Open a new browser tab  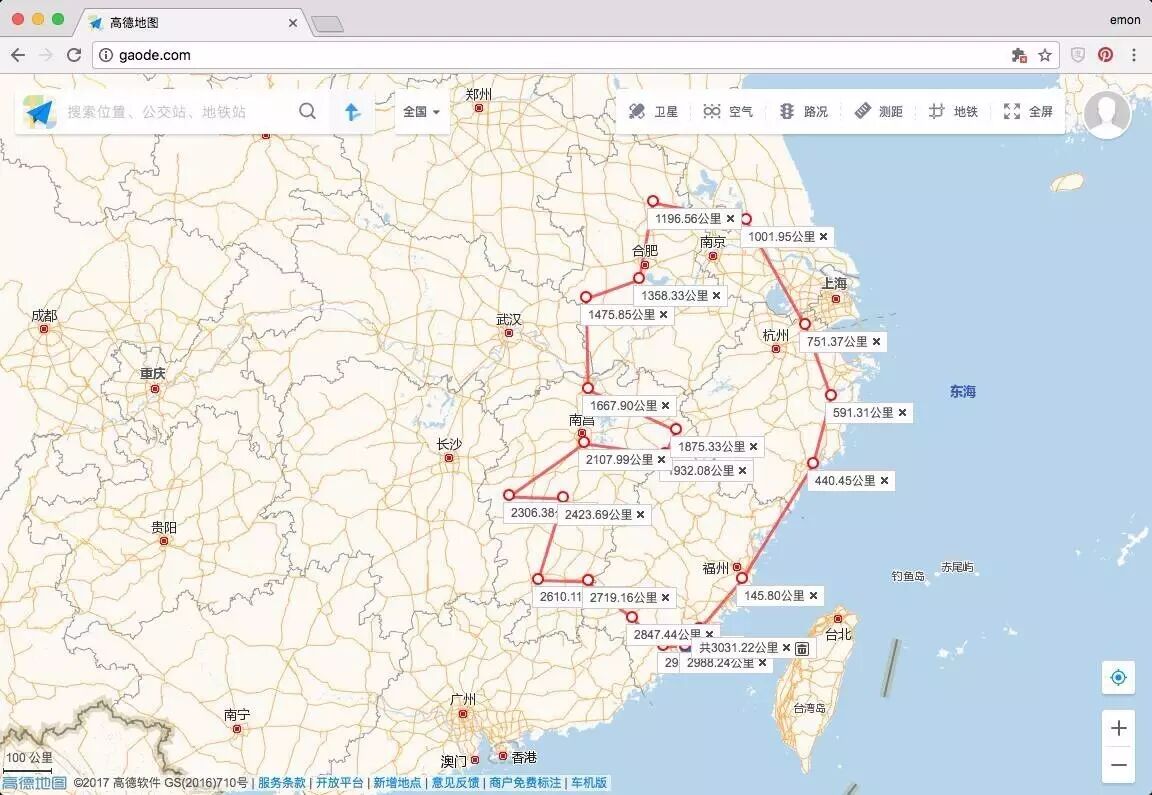(328, 24)
